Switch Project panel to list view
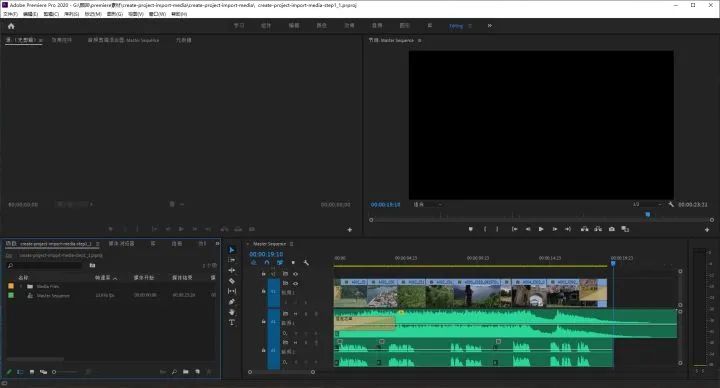The image size is (720, 388). pos(20,372)
